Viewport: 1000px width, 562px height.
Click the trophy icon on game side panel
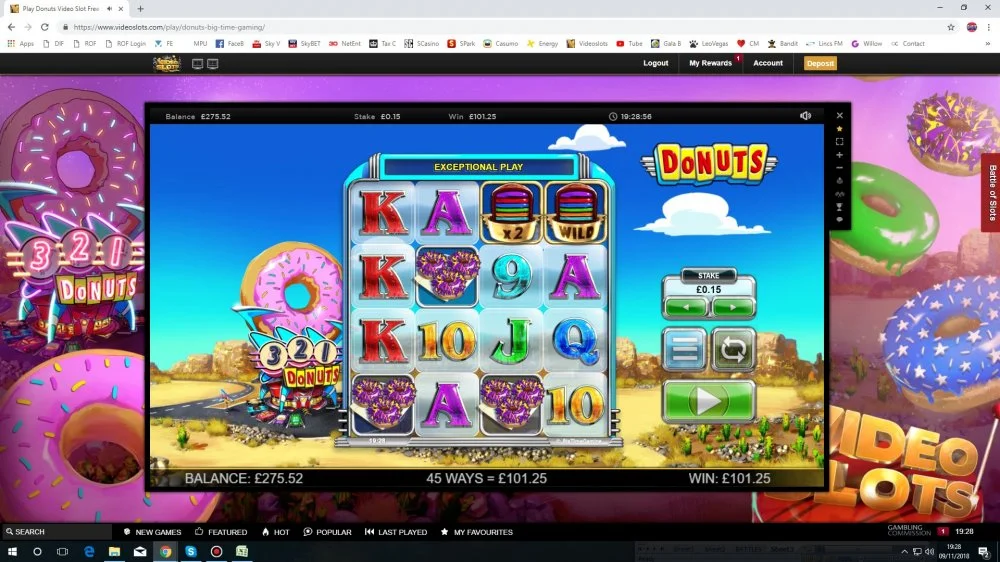839,207
